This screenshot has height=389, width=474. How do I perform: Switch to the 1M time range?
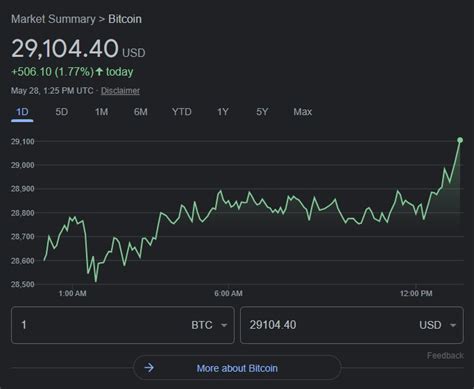tap(101, 112)
